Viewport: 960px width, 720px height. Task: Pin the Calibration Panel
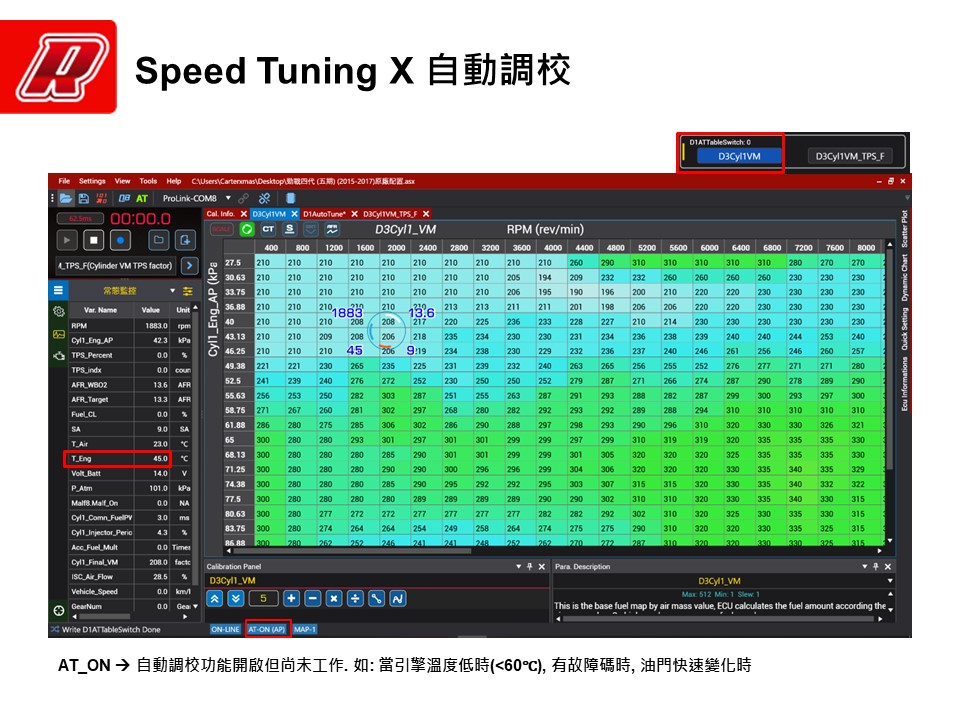(530, 567)
